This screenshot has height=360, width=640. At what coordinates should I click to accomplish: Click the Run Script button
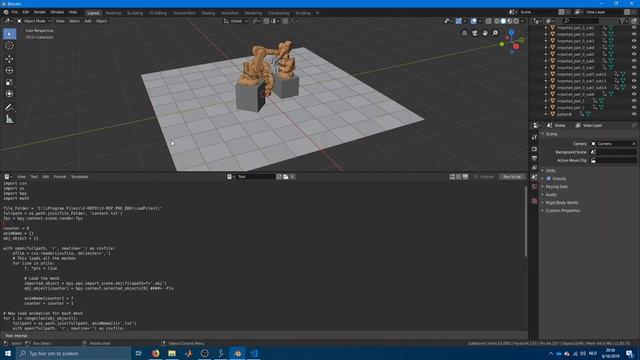(512, 177)
